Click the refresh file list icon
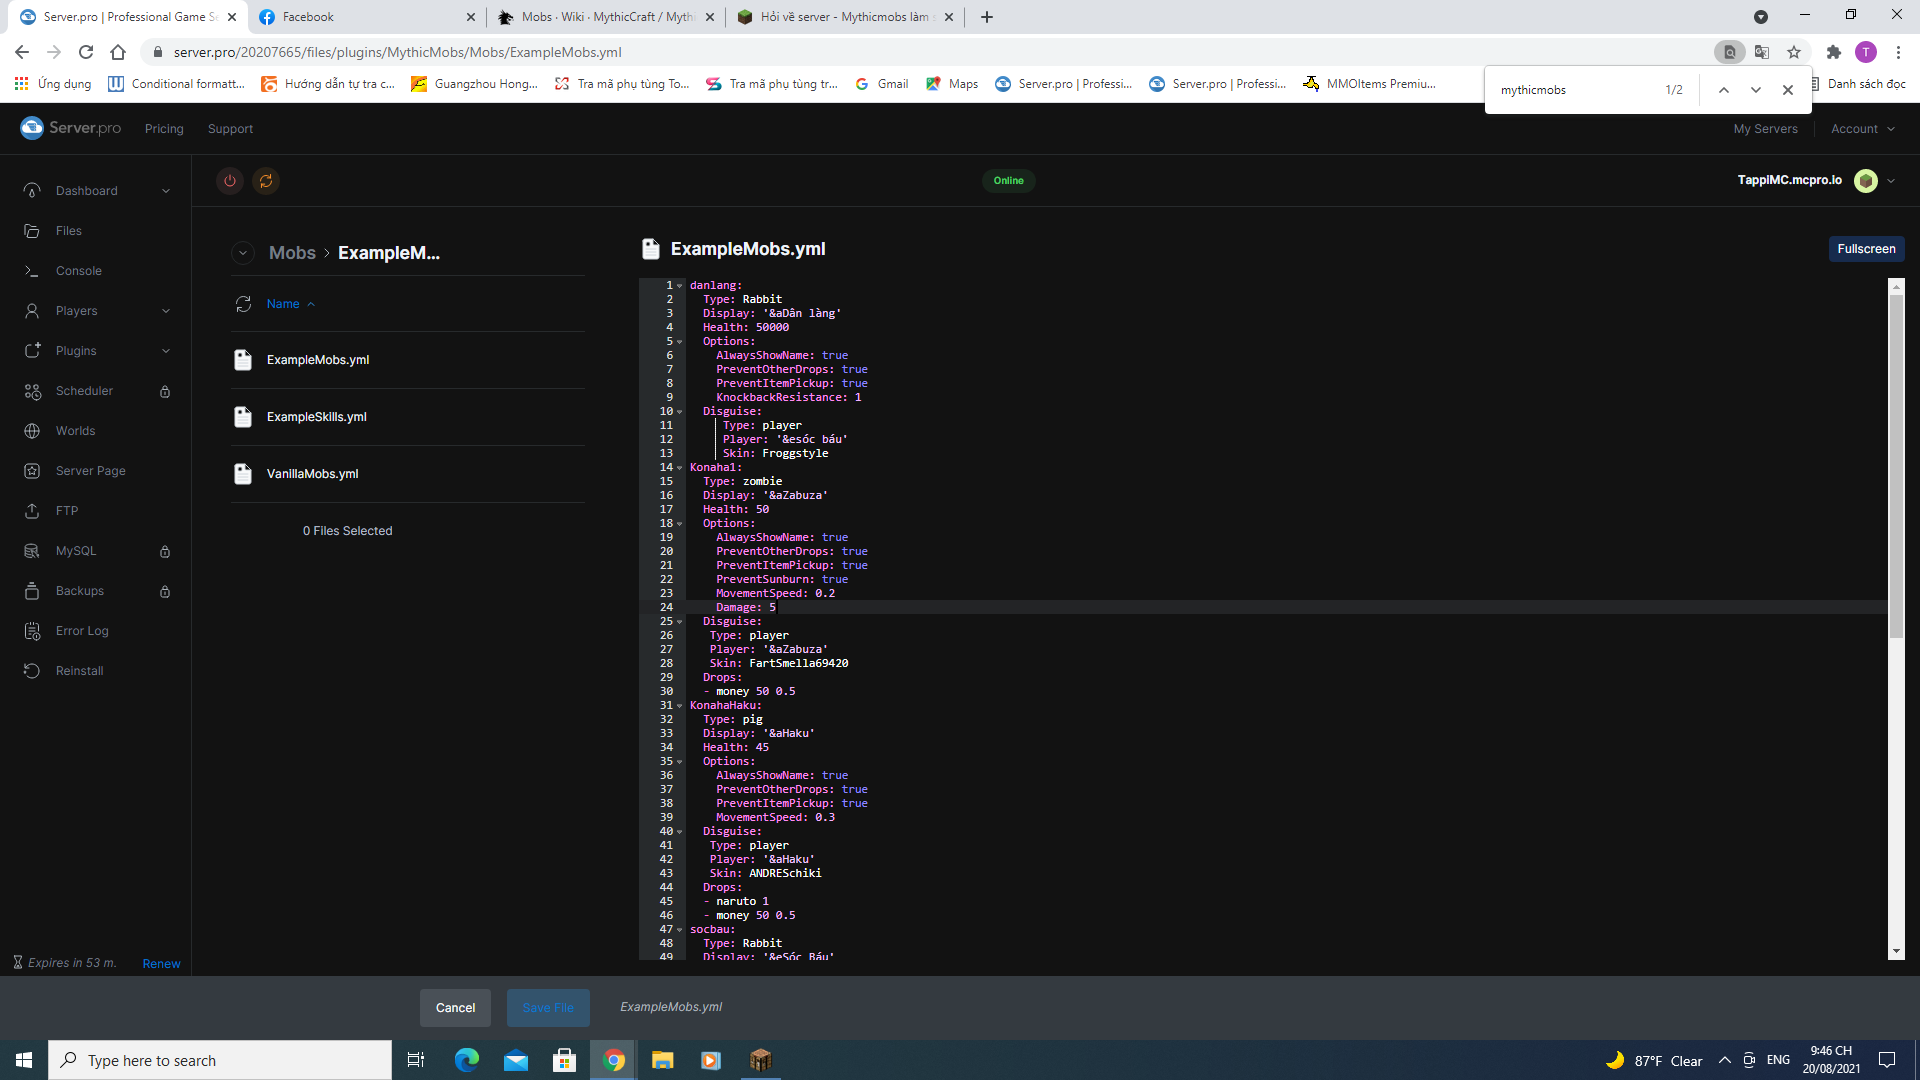The width and height of the screenshot is (1920, 1080). 243,304
